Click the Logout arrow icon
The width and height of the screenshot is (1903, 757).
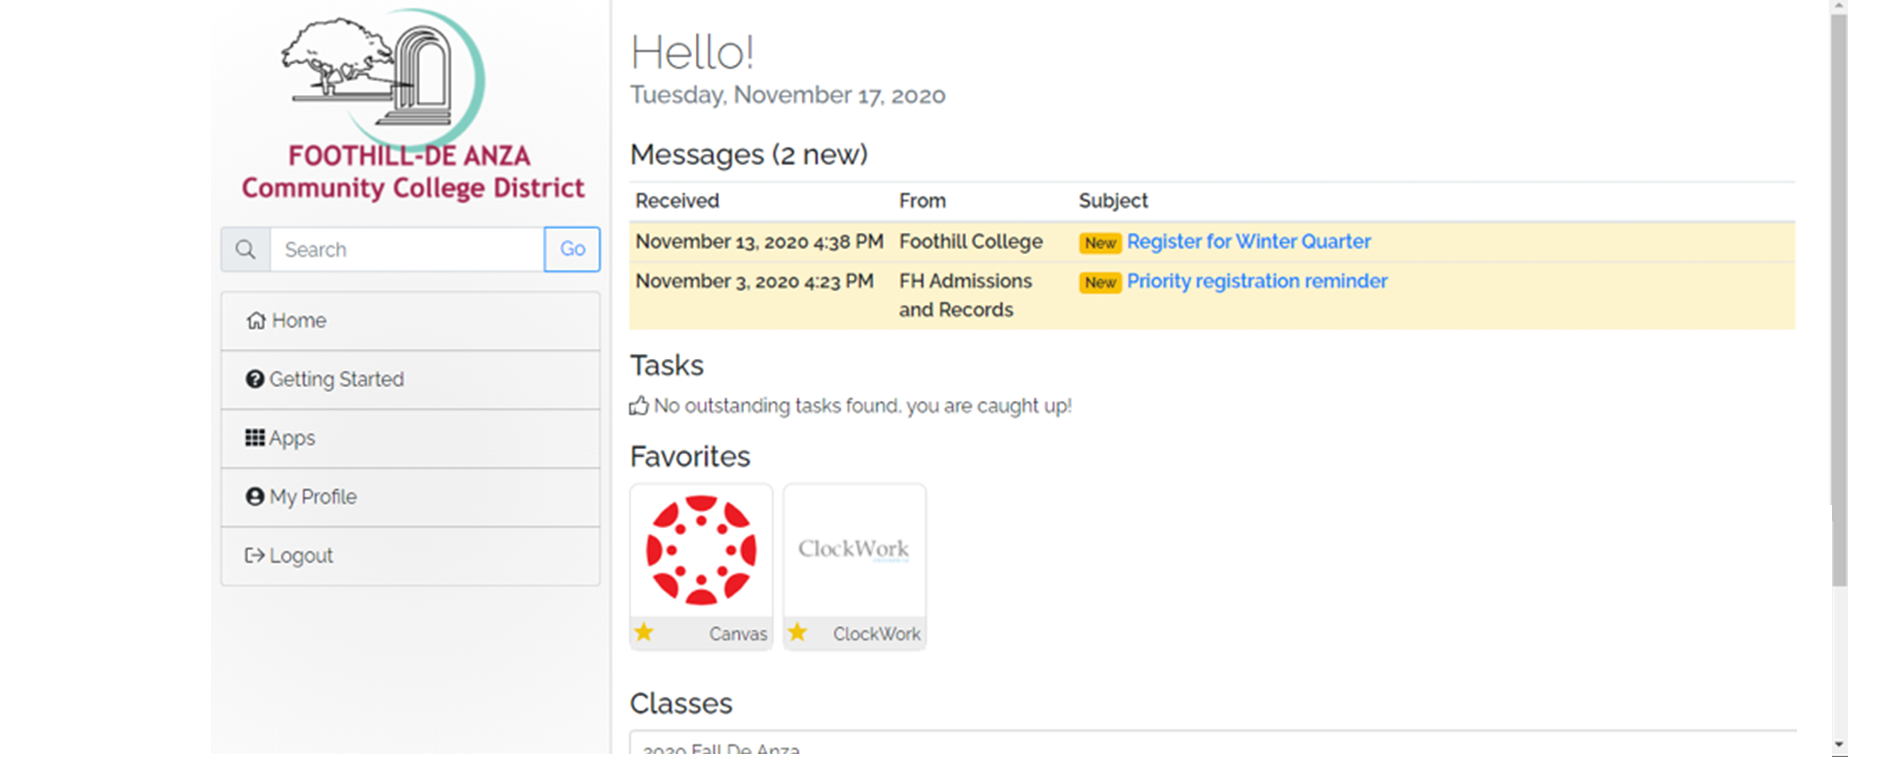coord(255,555)
